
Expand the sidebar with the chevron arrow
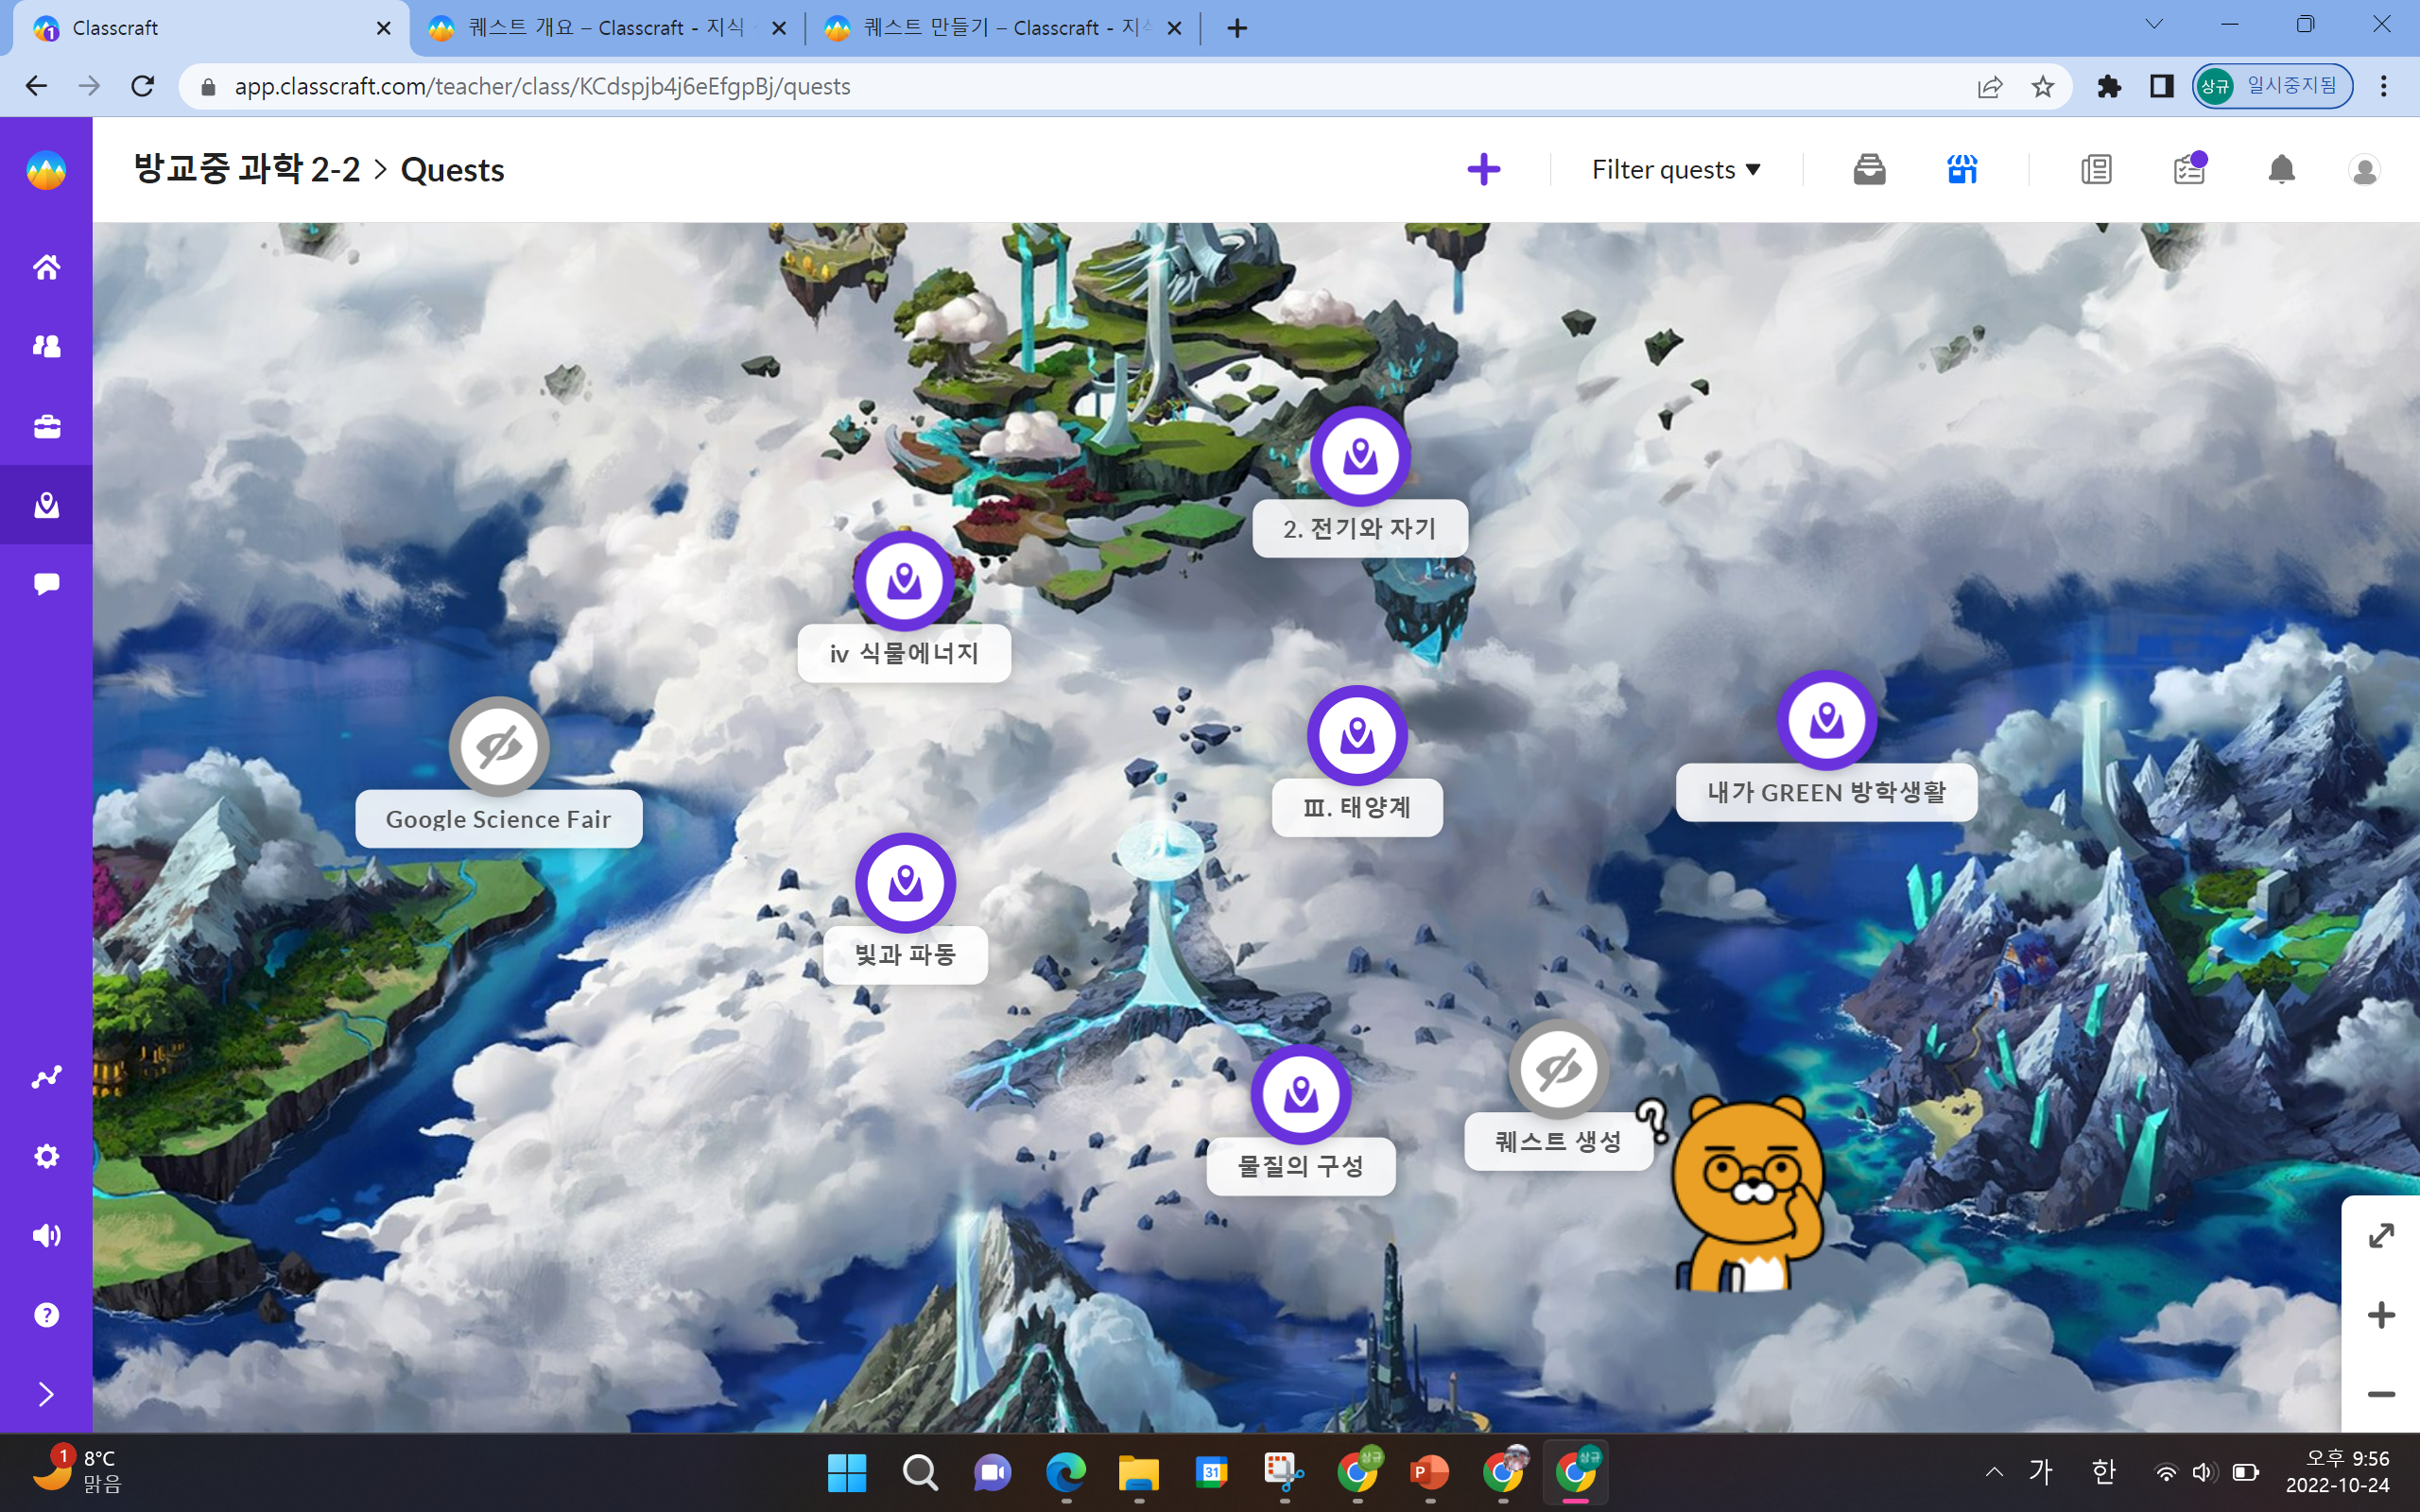pos(46,1394)
